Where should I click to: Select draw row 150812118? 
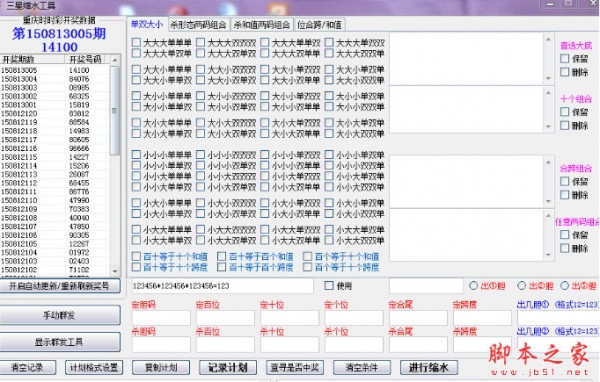click(x=54, y=131)
